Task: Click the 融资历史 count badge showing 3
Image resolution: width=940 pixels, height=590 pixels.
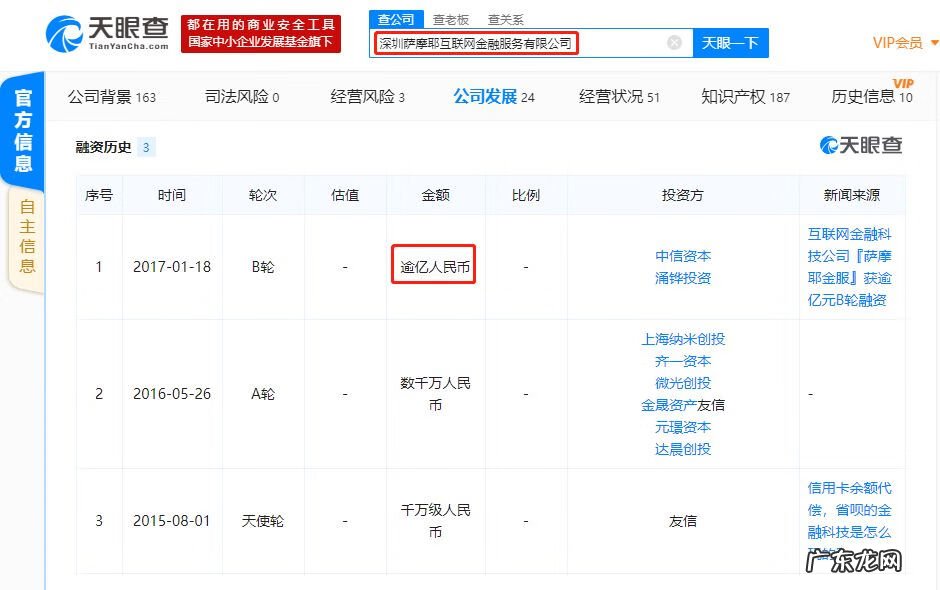Action: point(148,145)
